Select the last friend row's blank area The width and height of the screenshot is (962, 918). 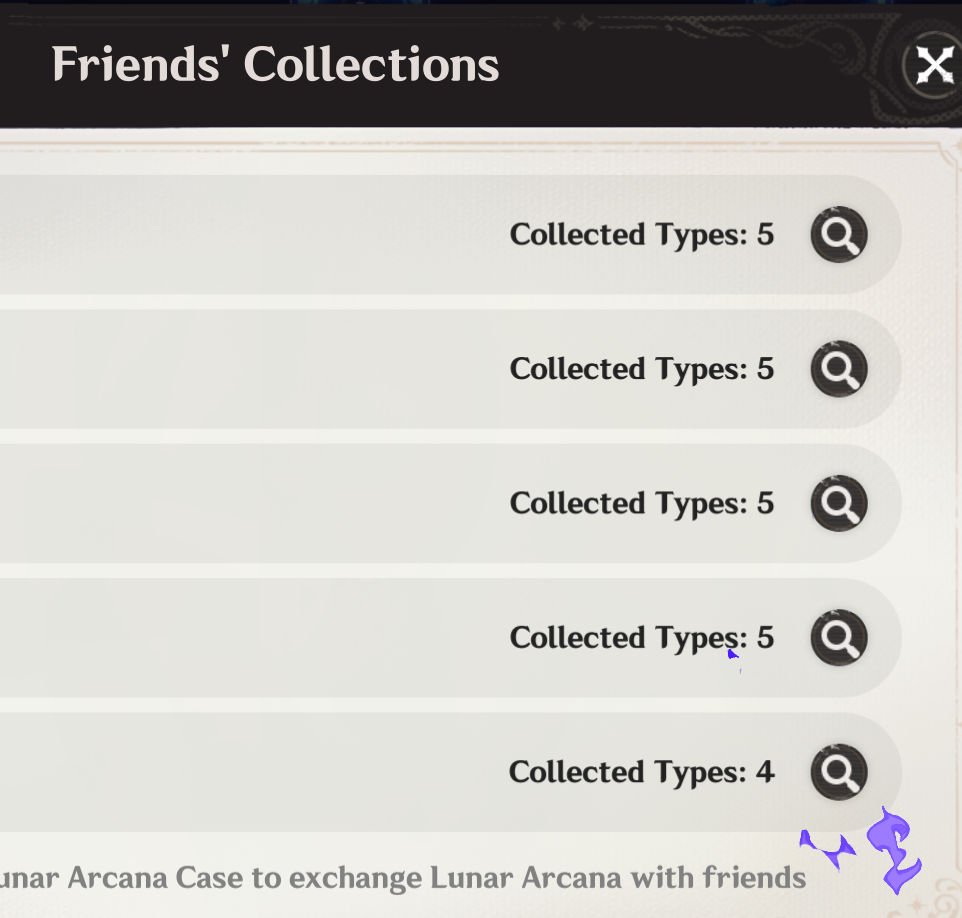250,772
